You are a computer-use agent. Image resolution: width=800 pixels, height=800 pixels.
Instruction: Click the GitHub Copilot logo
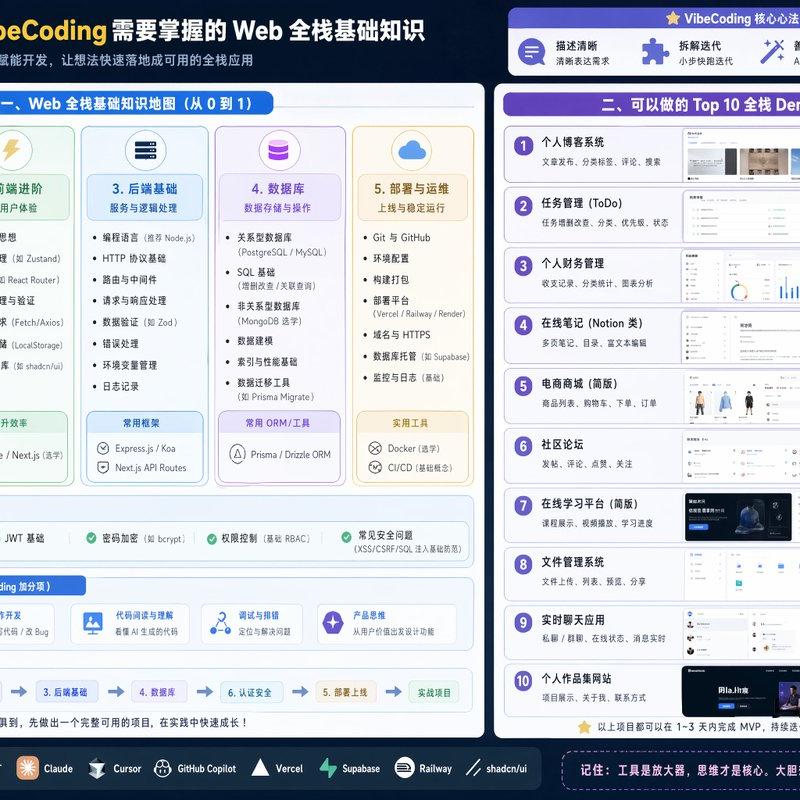point(162,768)
